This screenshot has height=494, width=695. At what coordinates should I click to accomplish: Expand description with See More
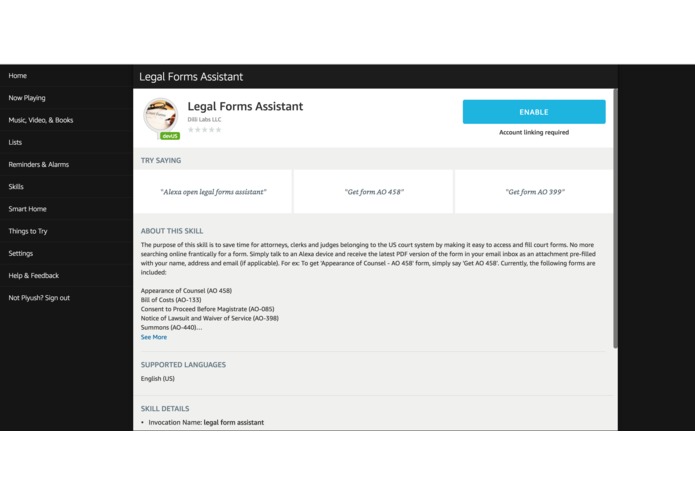click(x=154, y=337)
